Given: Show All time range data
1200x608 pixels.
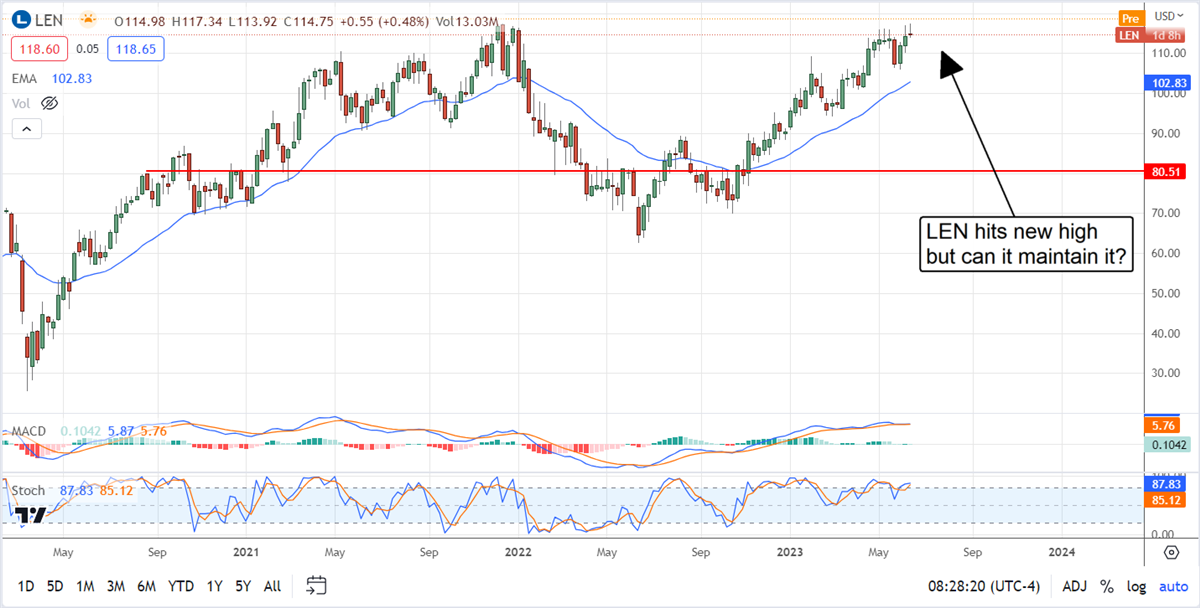Looking at the screenshot, I should [x=272, y=586].
